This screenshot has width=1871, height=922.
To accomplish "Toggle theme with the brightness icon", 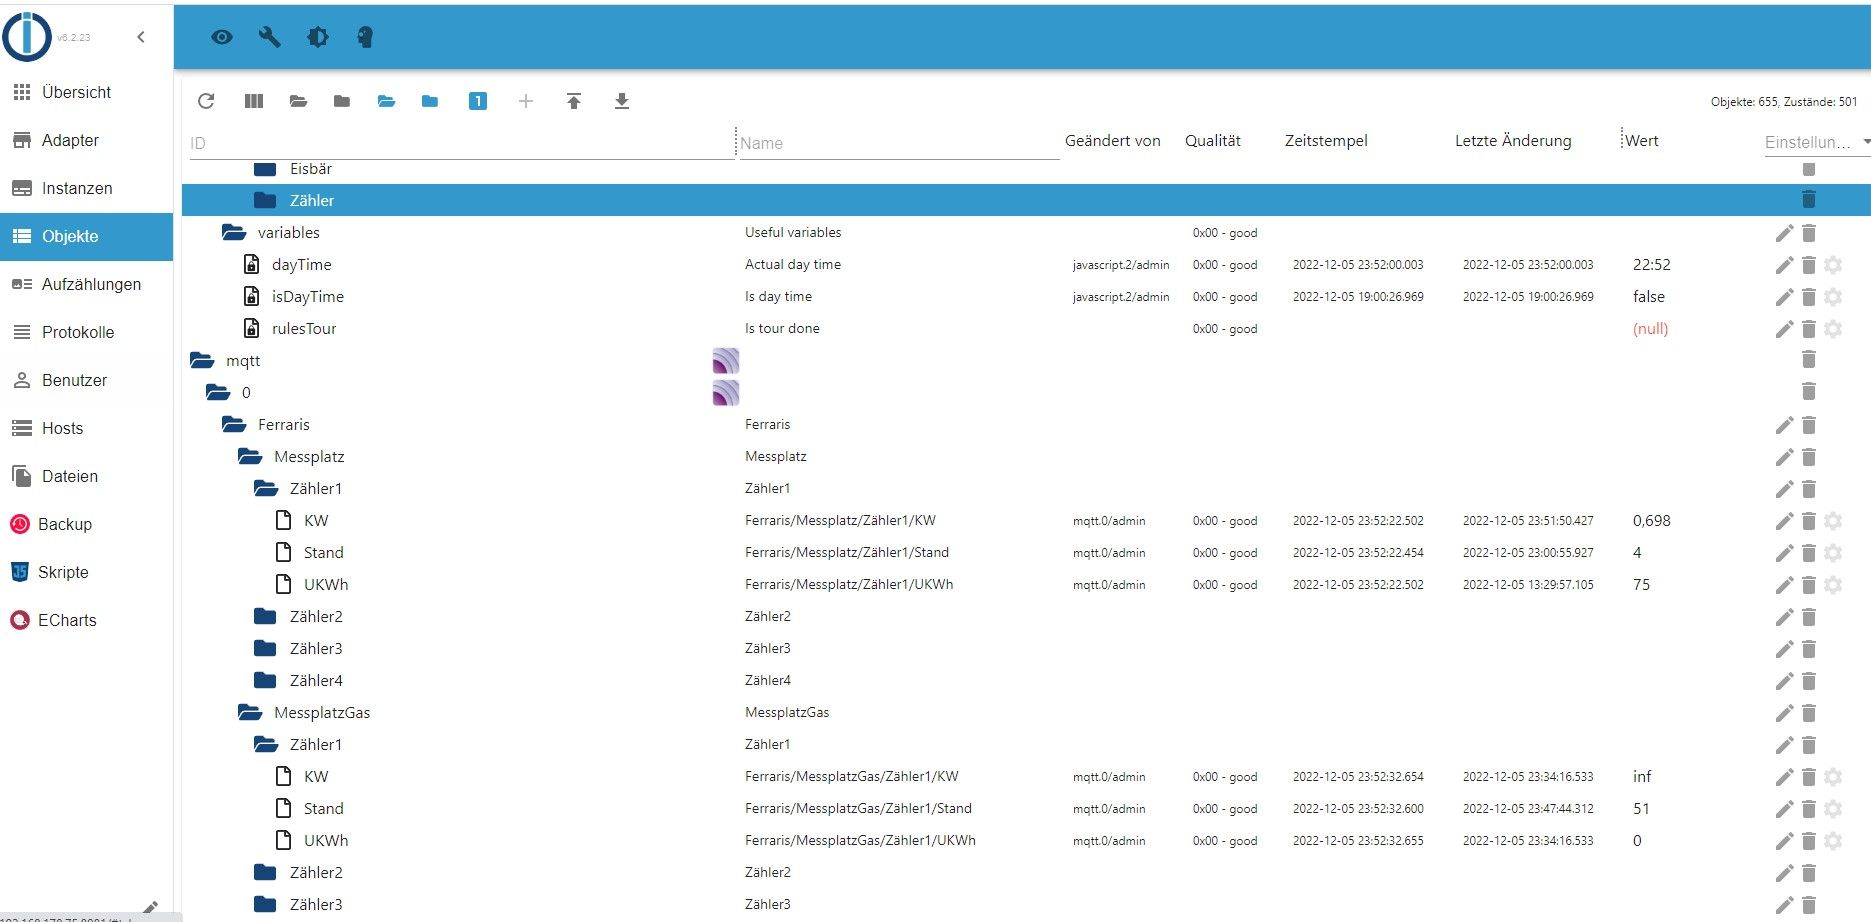I will 318,37.
